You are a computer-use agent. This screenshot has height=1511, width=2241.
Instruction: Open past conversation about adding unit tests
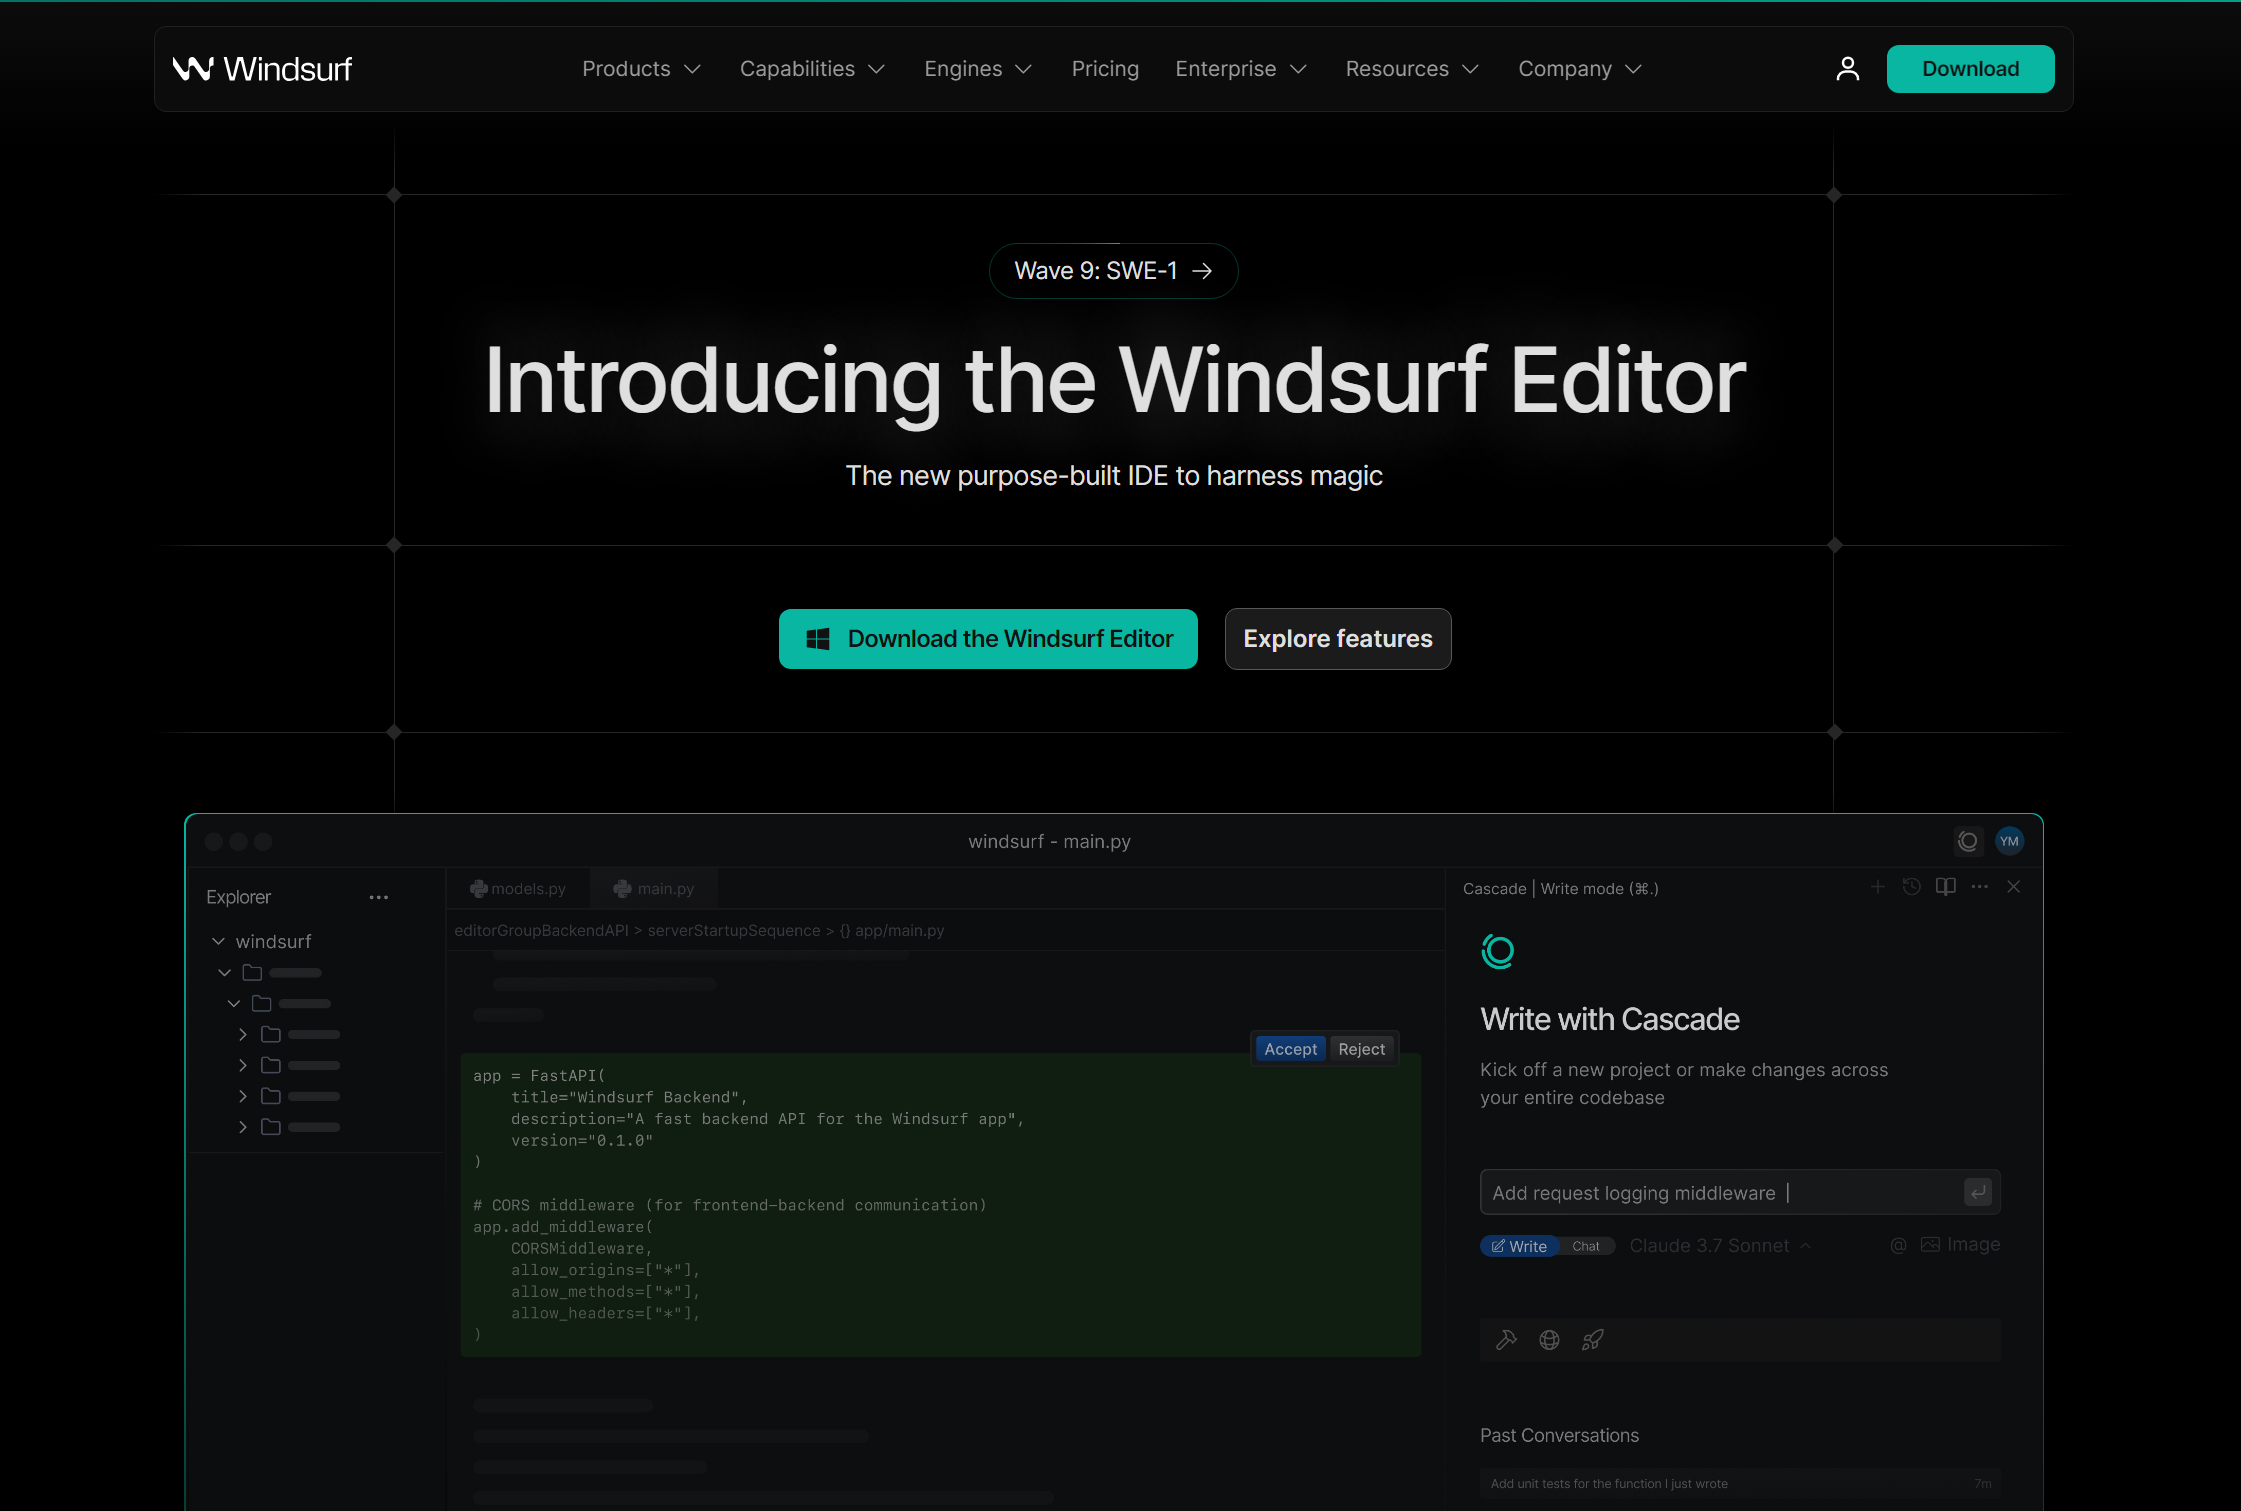click(1740, 1484)
